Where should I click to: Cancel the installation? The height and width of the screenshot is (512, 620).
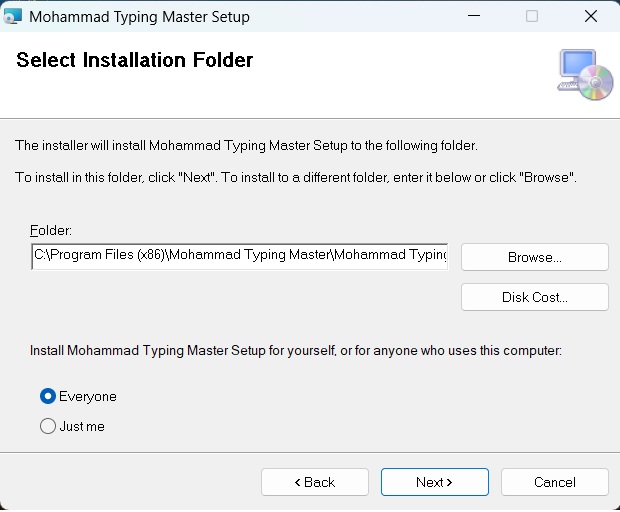[x=555, y=482]
